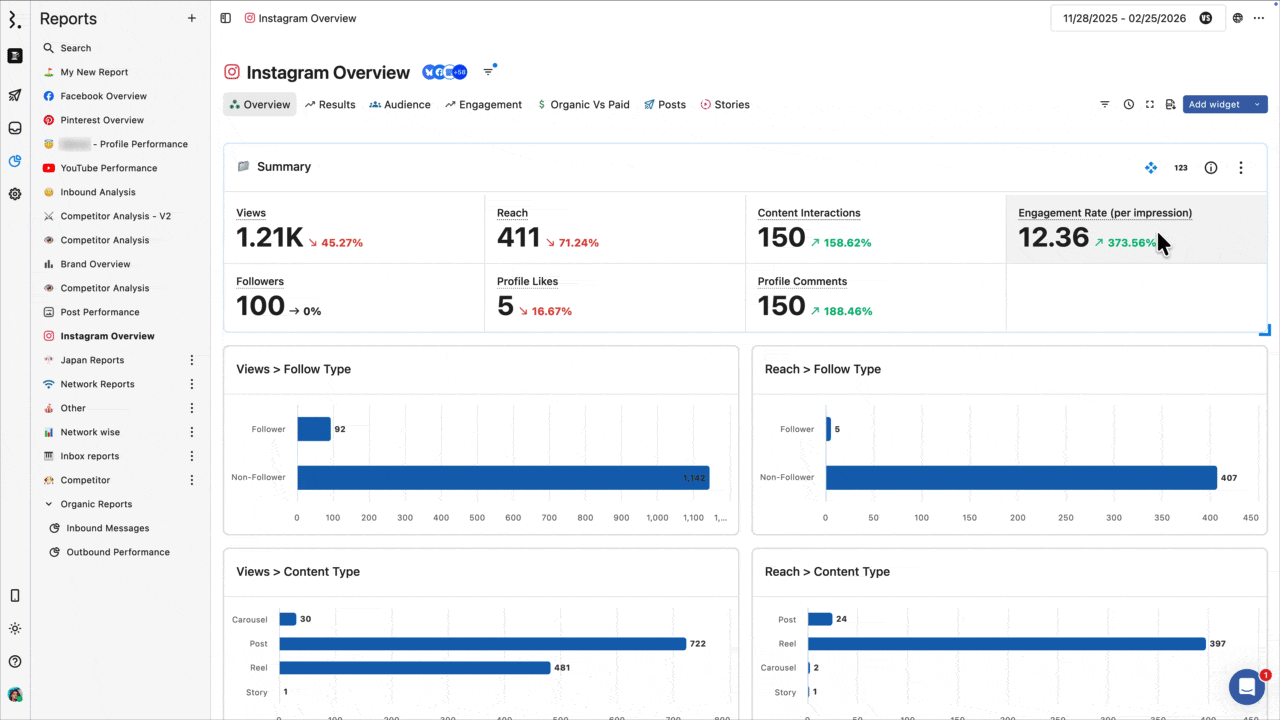Open the date range picker
The width and height of the screenshot is (1280, 720).
click(x=1138, y=18)
